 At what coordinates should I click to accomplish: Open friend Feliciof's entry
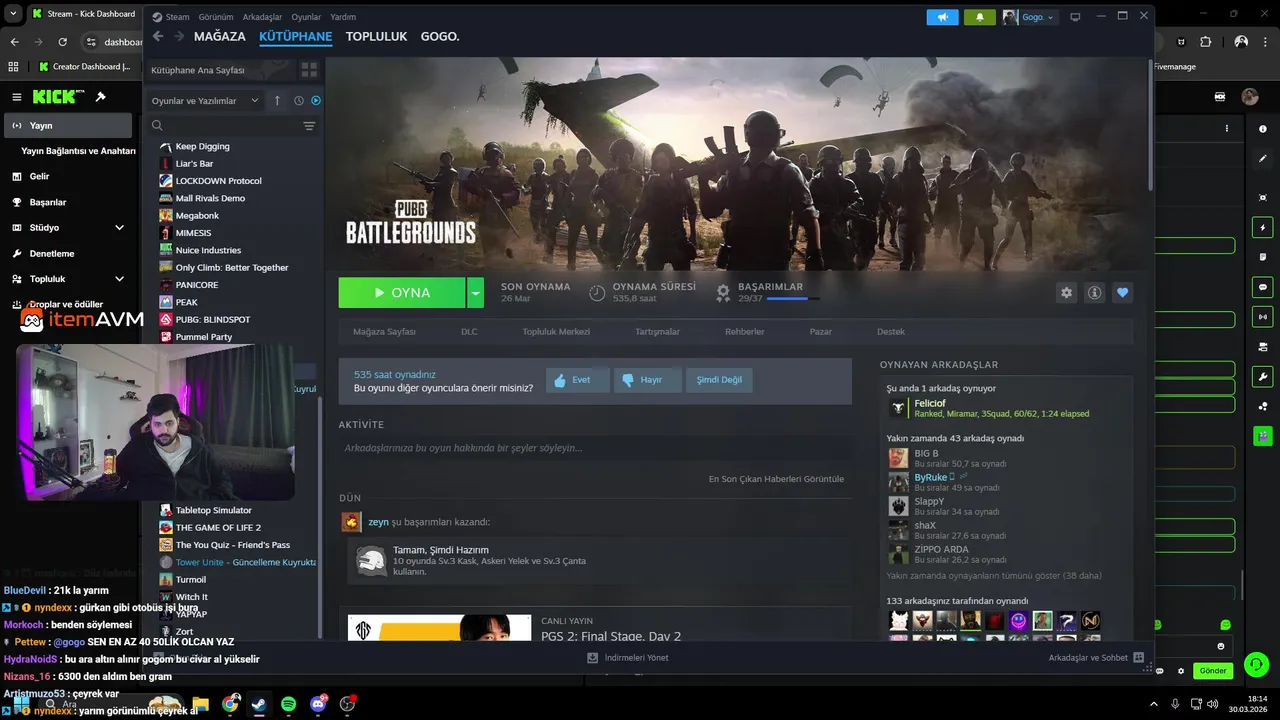(x=1006, y=408)
